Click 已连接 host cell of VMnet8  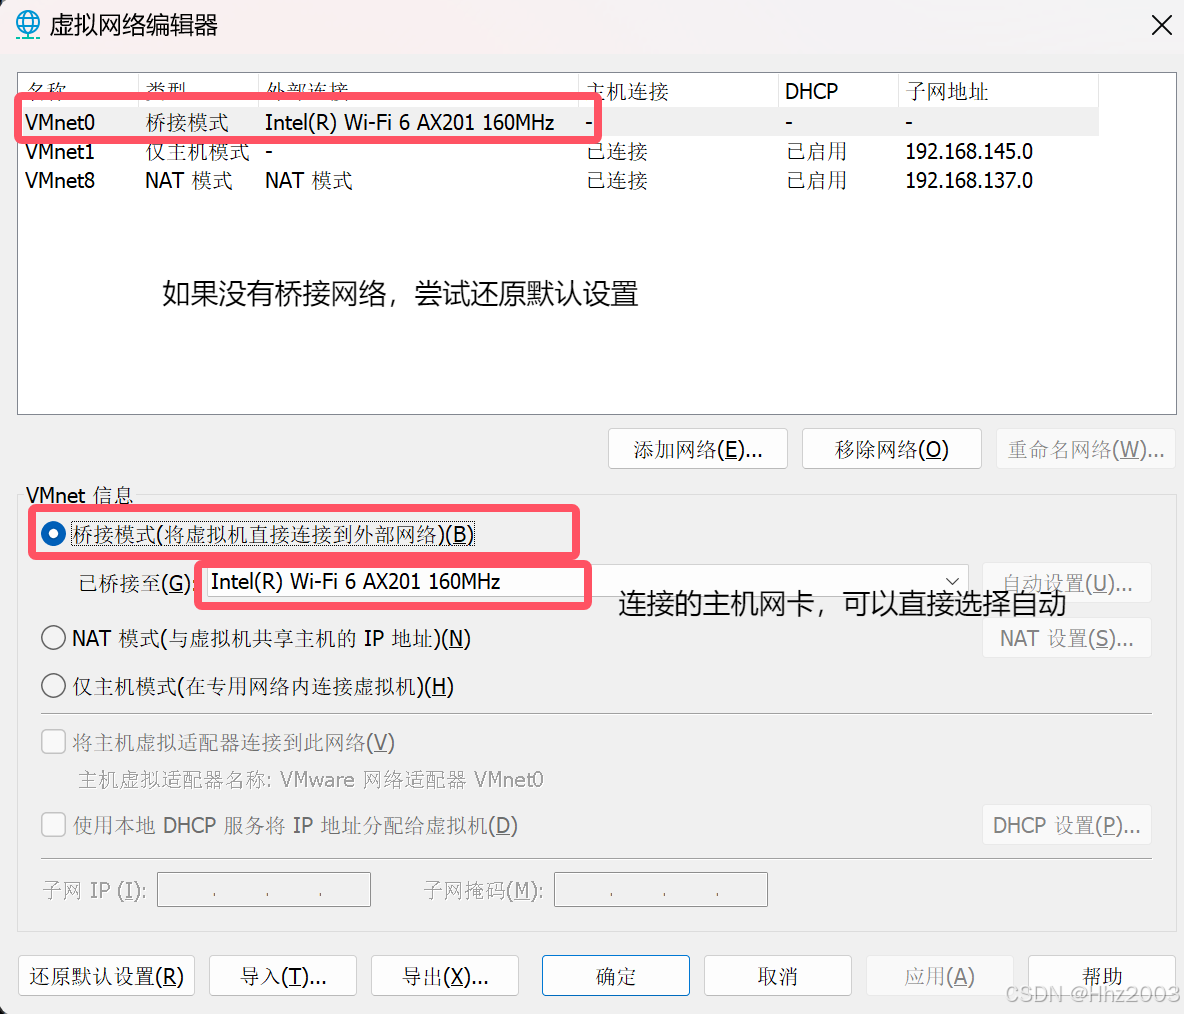[x=617, y=180]
